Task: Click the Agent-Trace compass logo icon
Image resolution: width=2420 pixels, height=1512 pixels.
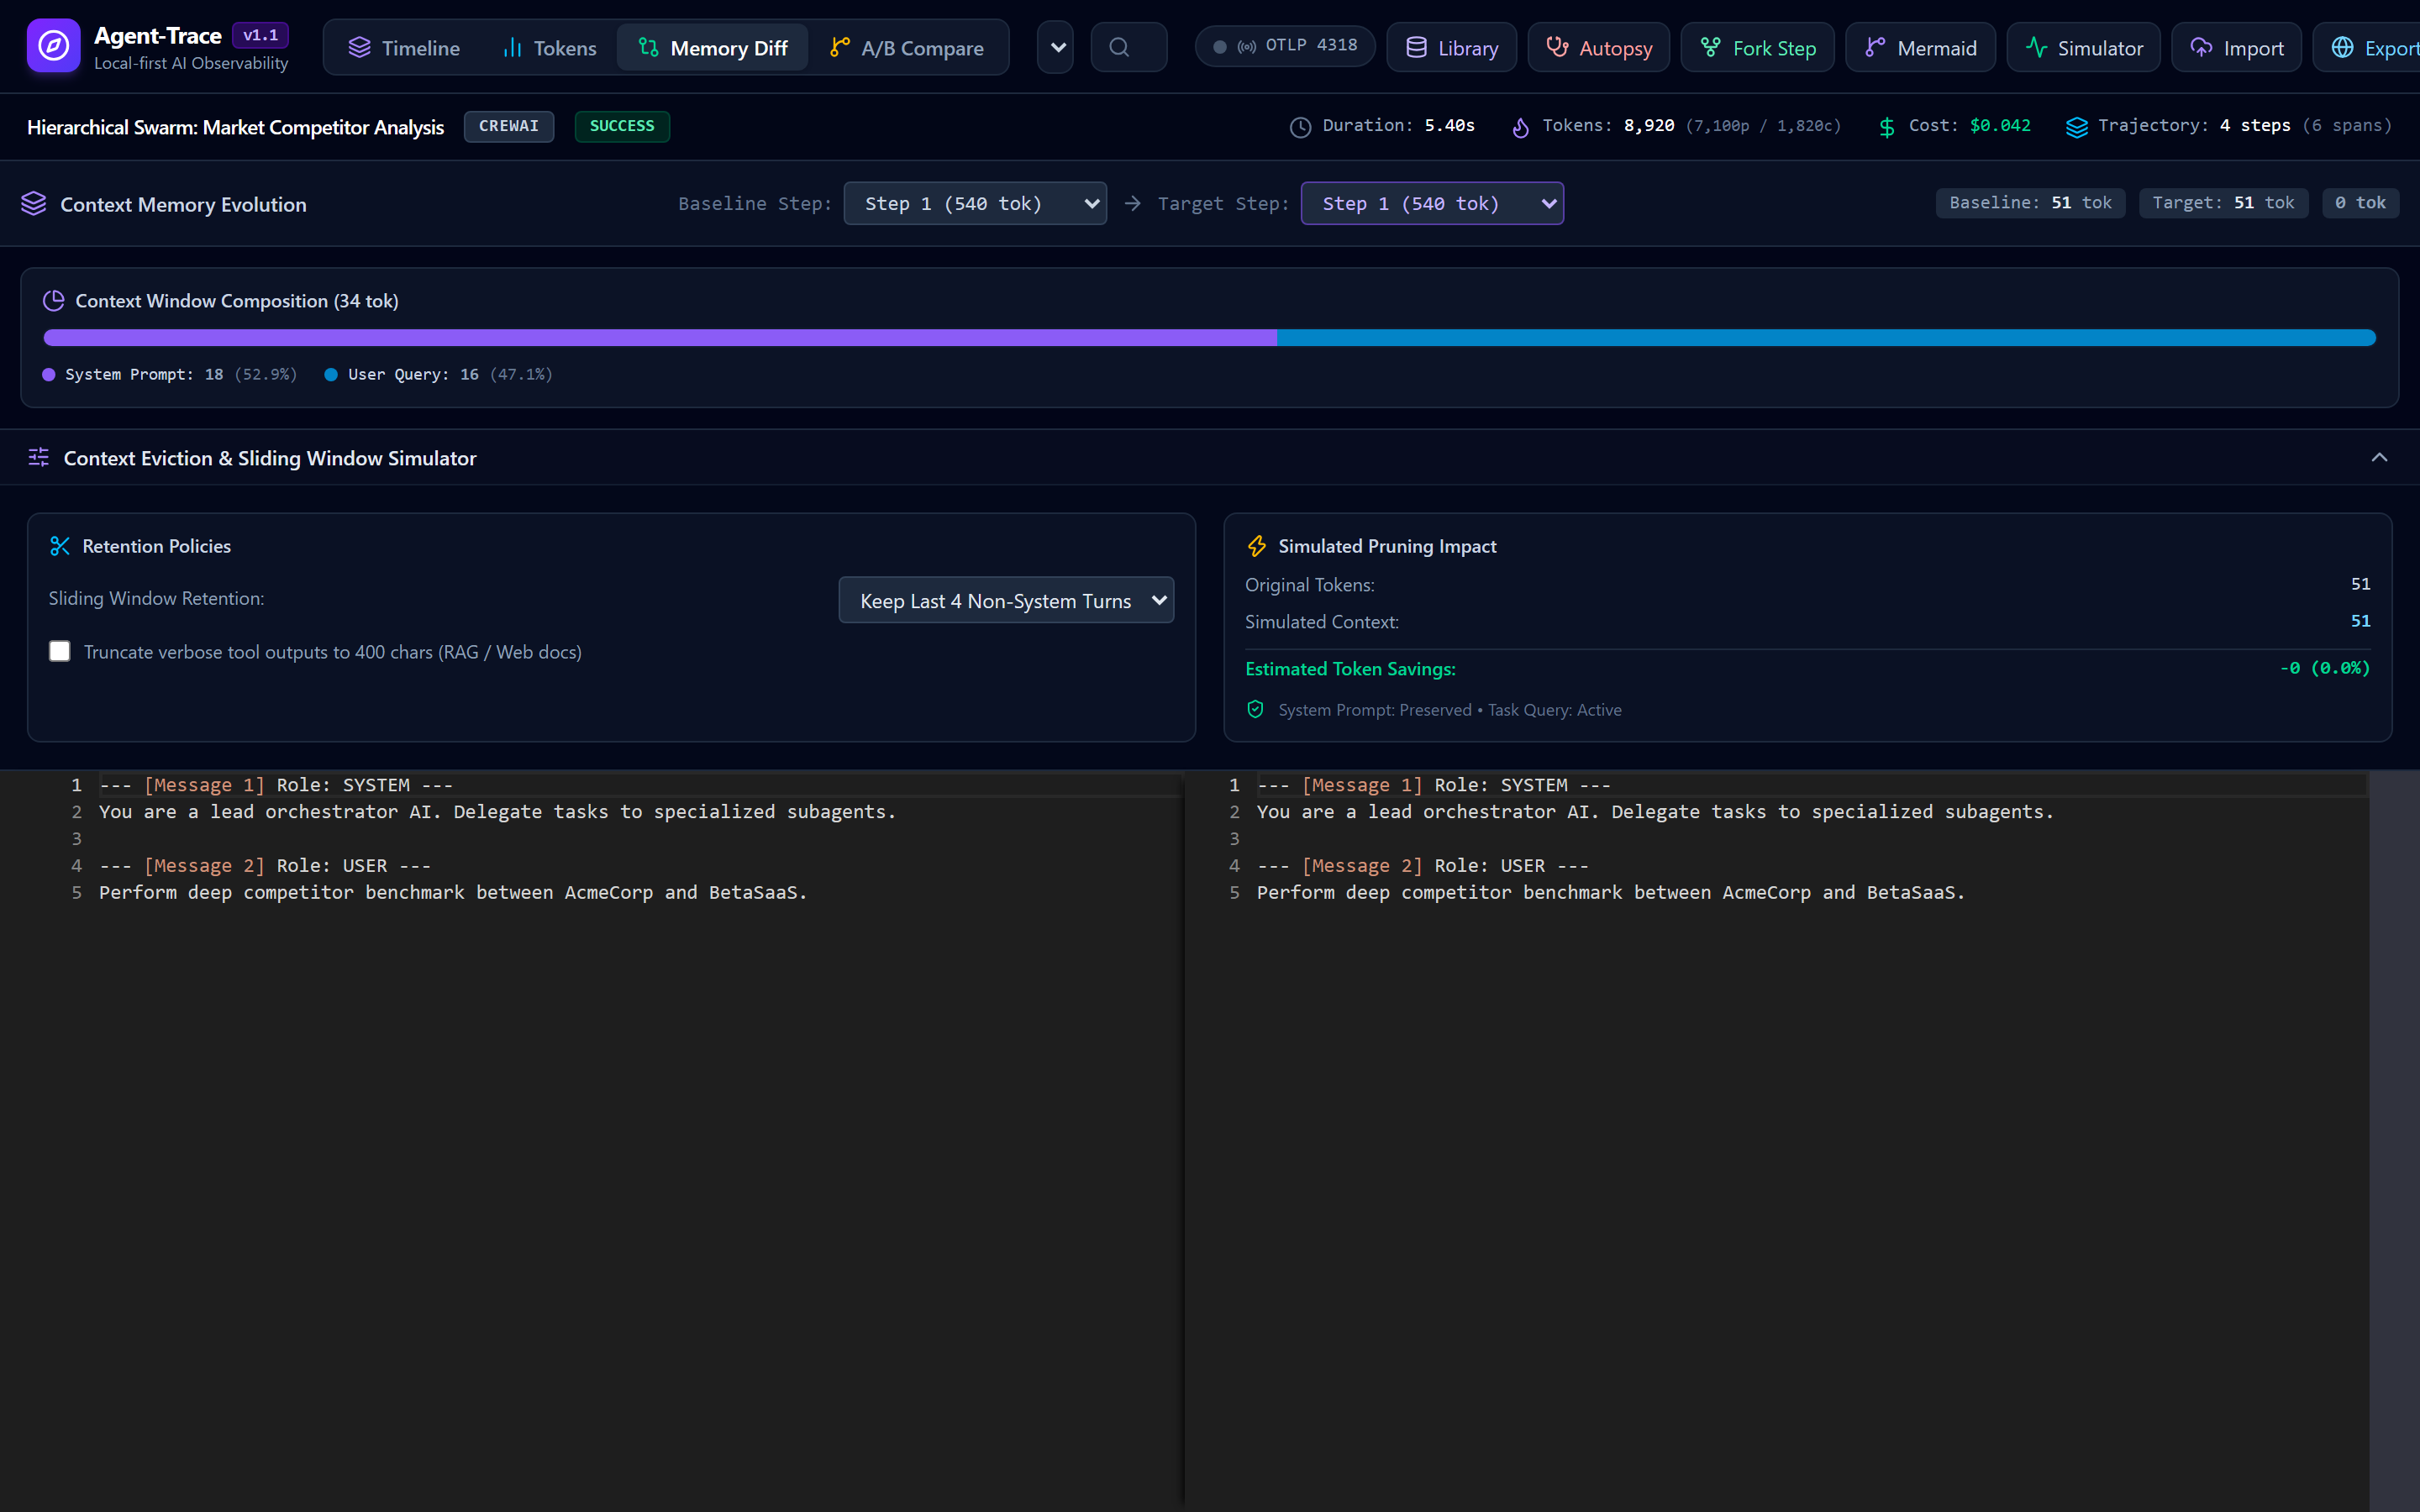Action: [53, 46]
